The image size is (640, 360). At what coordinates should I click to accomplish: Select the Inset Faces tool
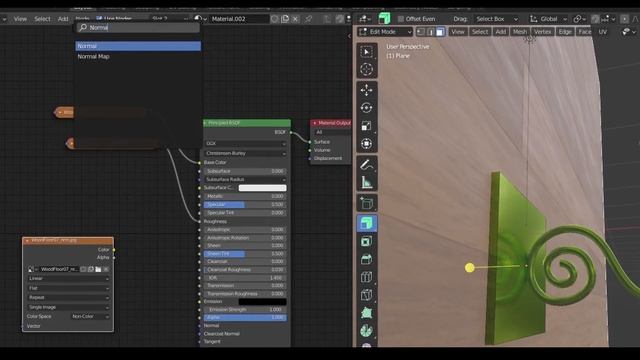click(367, 241)
